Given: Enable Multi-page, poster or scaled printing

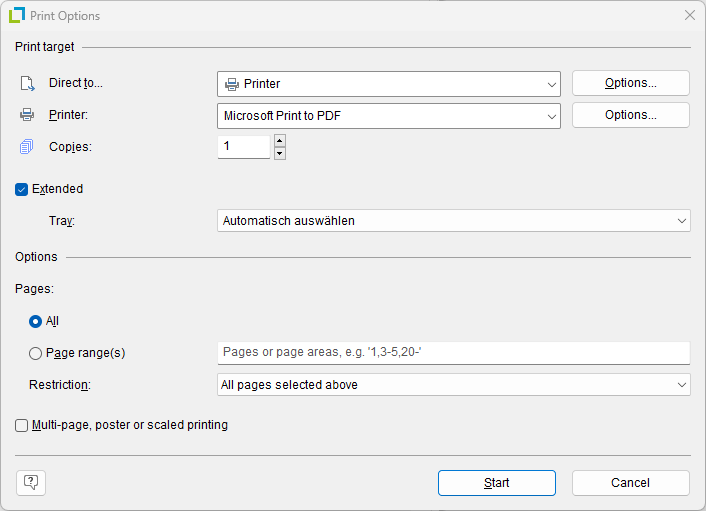Looking at the screenshot, I should pyautogui.click(x=22, y=425).
